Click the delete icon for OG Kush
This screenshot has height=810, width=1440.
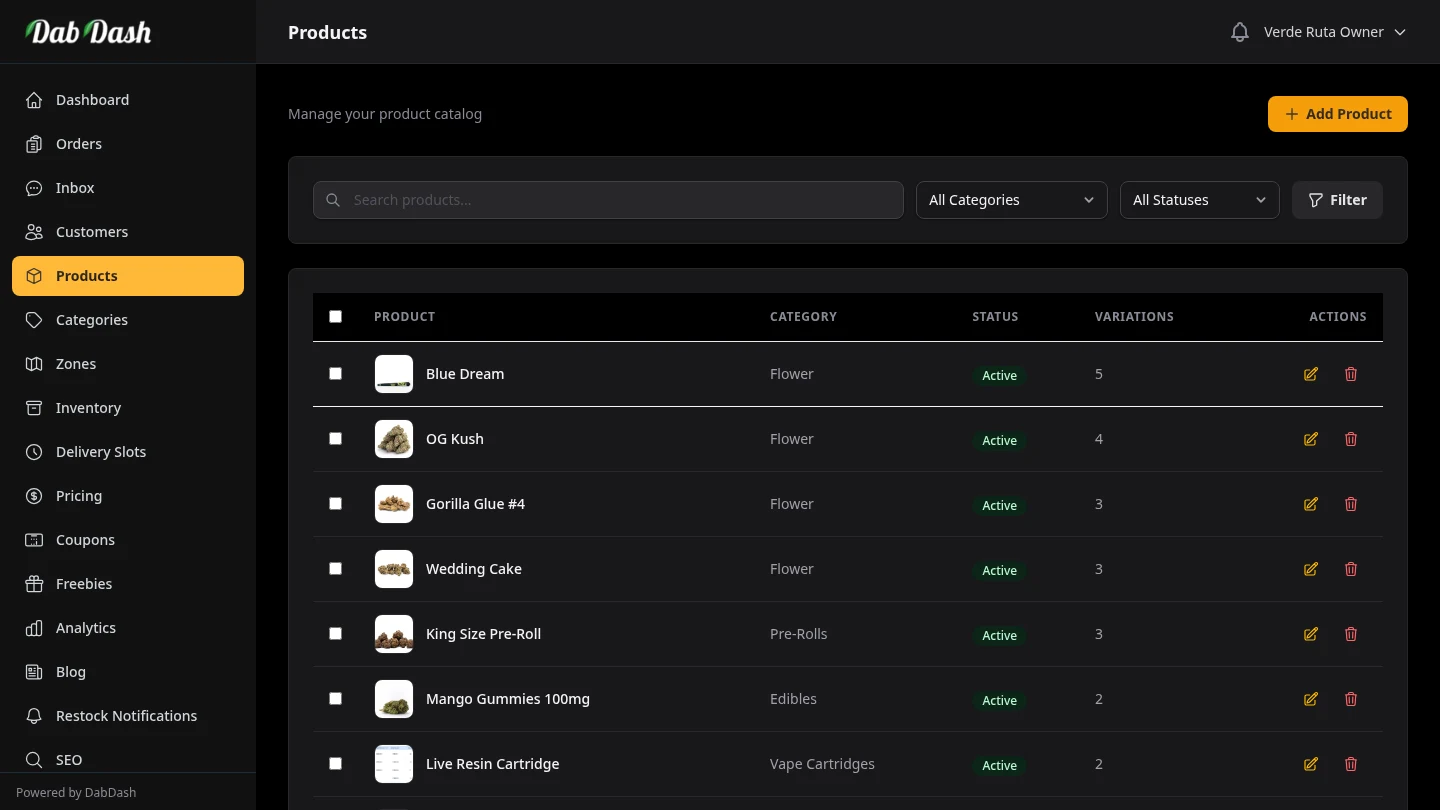[x=1351, y=438]
